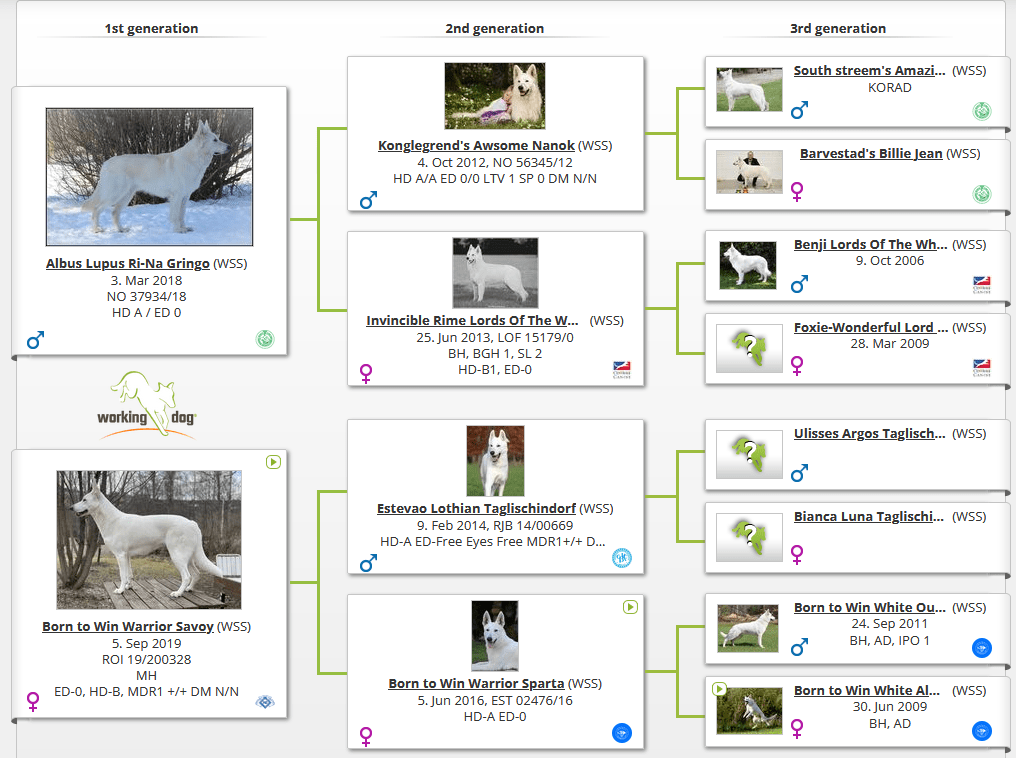
Task: Click blue club badge on Born to Win Warrior Sparta card
Action: tap(622, 733)
